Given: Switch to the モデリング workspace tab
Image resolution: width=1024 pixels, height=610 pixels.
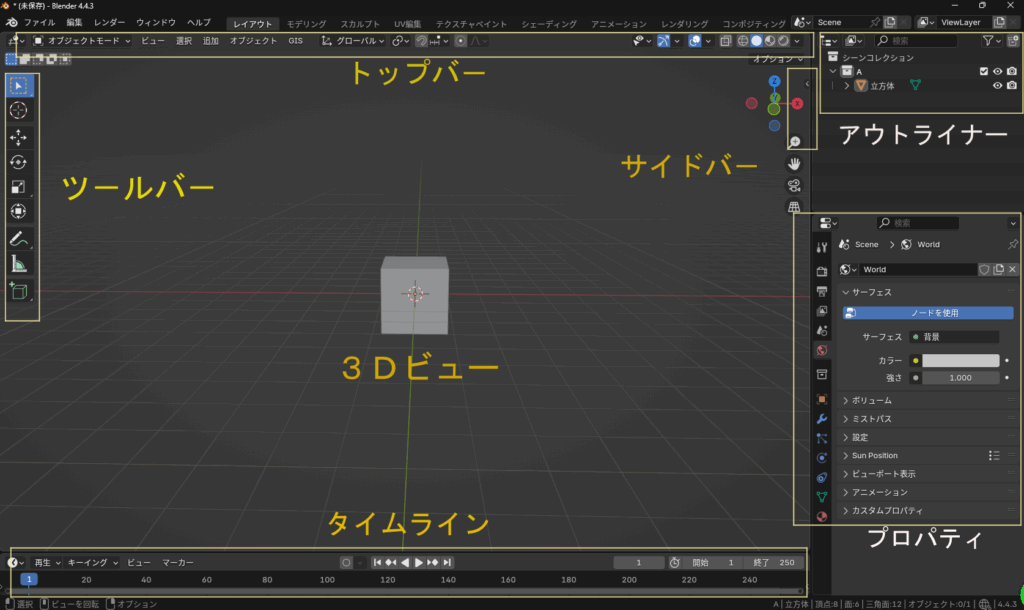Looking at the screenshot, I should point(306,24).
